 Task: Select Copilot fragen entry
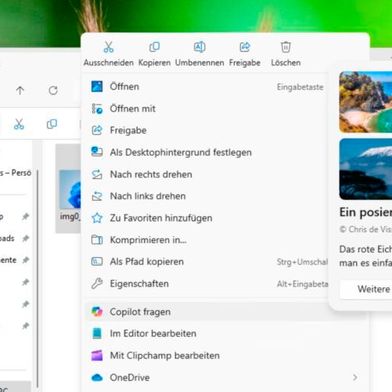tap(225, 312)
